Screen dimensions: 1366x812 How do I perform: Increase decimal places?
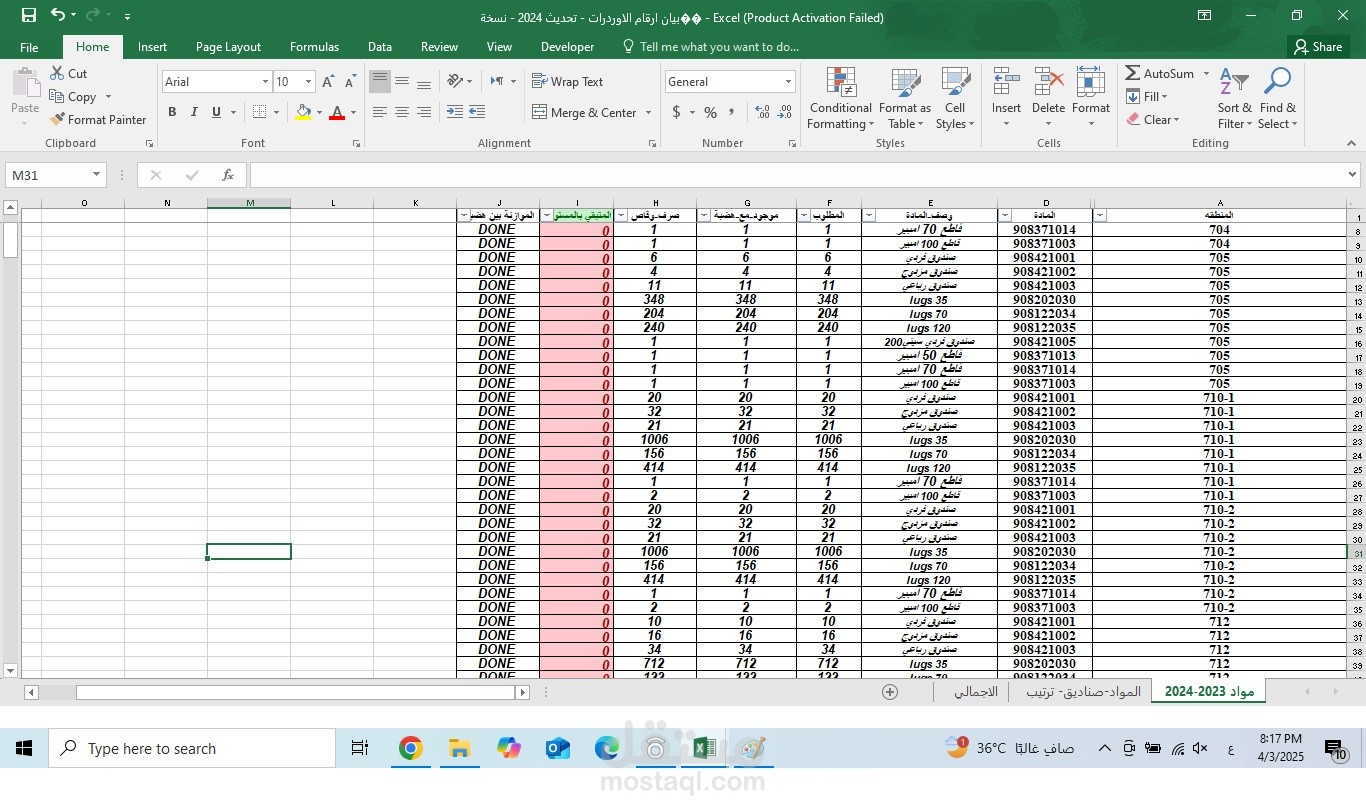coord(762,112)
